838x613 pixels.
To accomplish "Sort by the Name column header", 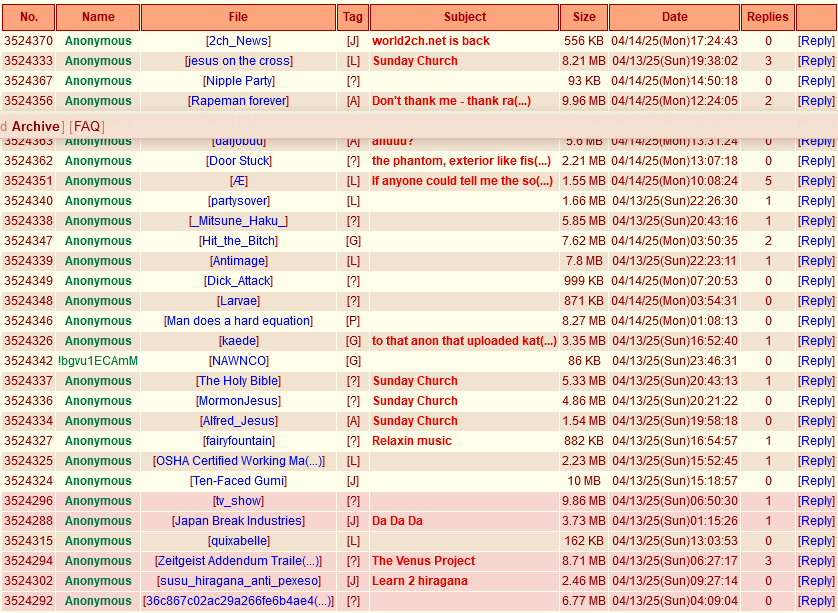I will [98, 17].
